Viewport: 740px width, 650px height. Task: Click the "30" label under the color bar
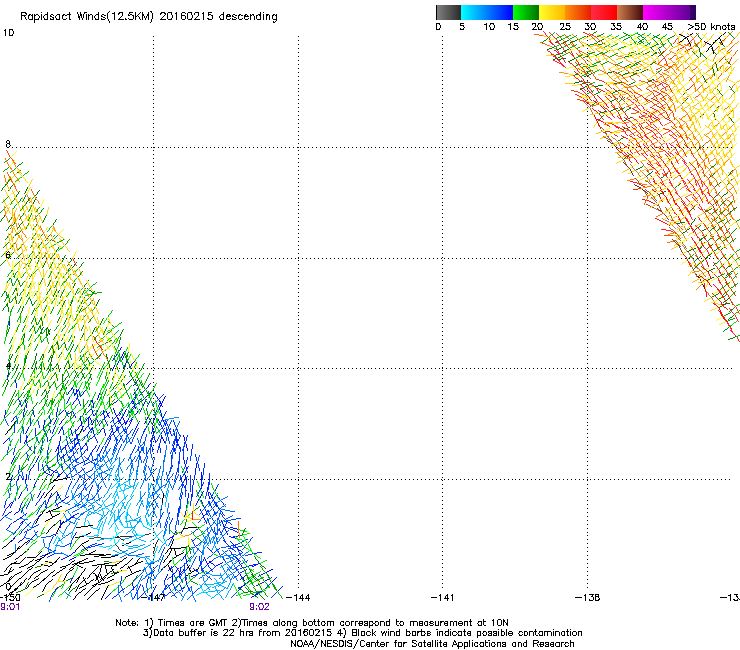click(x=590, y=27)
